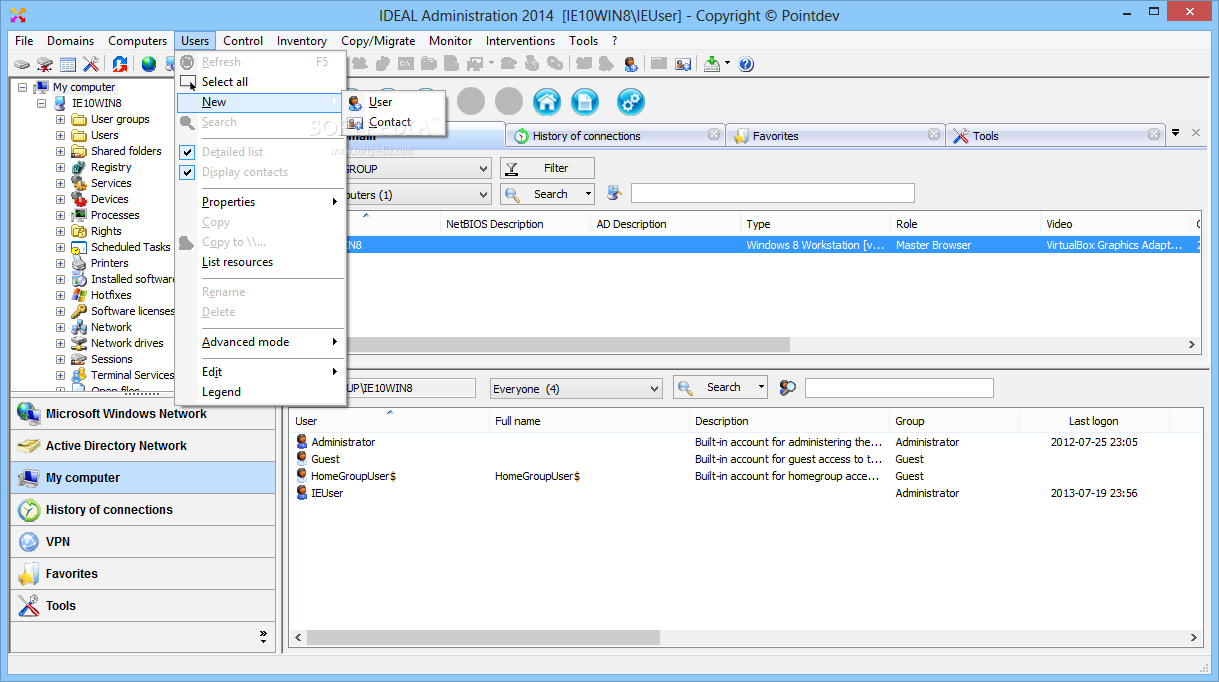Click the user list horizontal scrollbar thumb
The width and height of the screenshot is (1219, 682).
click(x=483, y=637)
